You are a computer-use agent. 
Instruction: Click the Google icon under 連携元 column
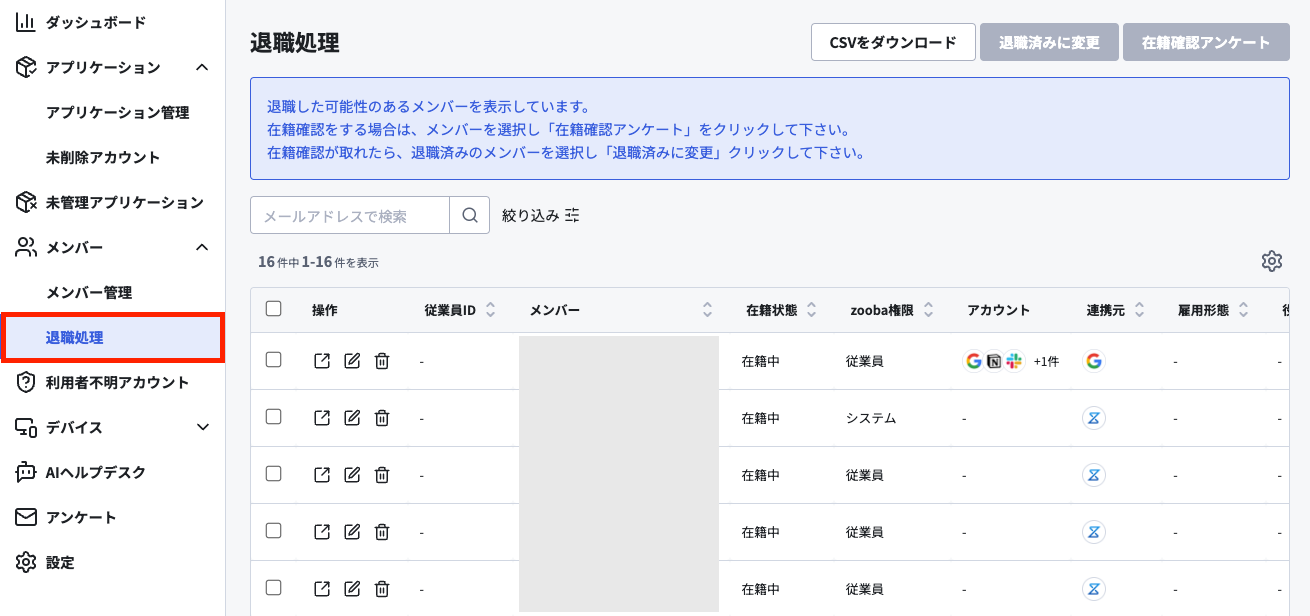(x=1094, y=361)
